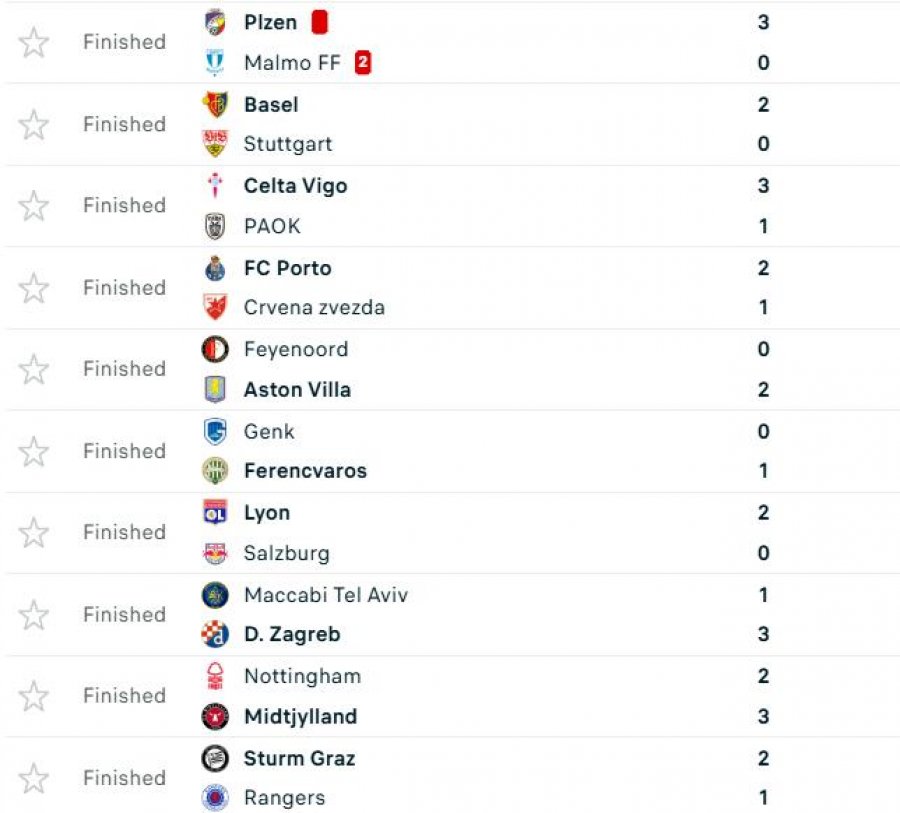Toggle favorite star for Lyon vs Salzburg
The image size is (900, 813).
point(34,532)
